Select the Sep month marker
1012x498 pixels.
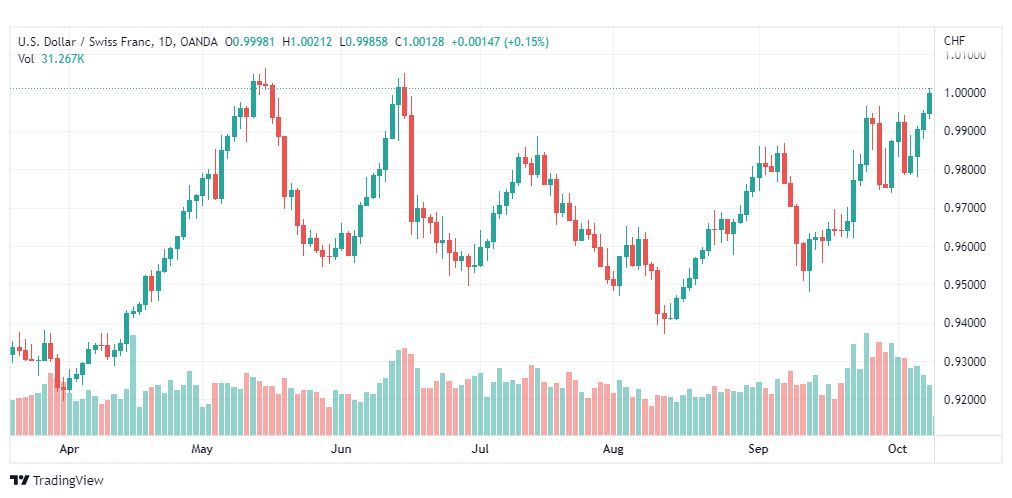point(758,449)
